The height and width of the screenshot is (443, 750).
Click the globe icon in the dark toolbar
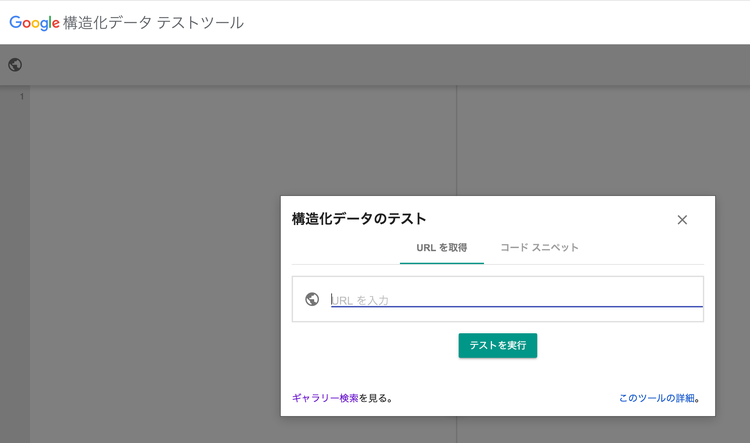[x=15, y=65]
